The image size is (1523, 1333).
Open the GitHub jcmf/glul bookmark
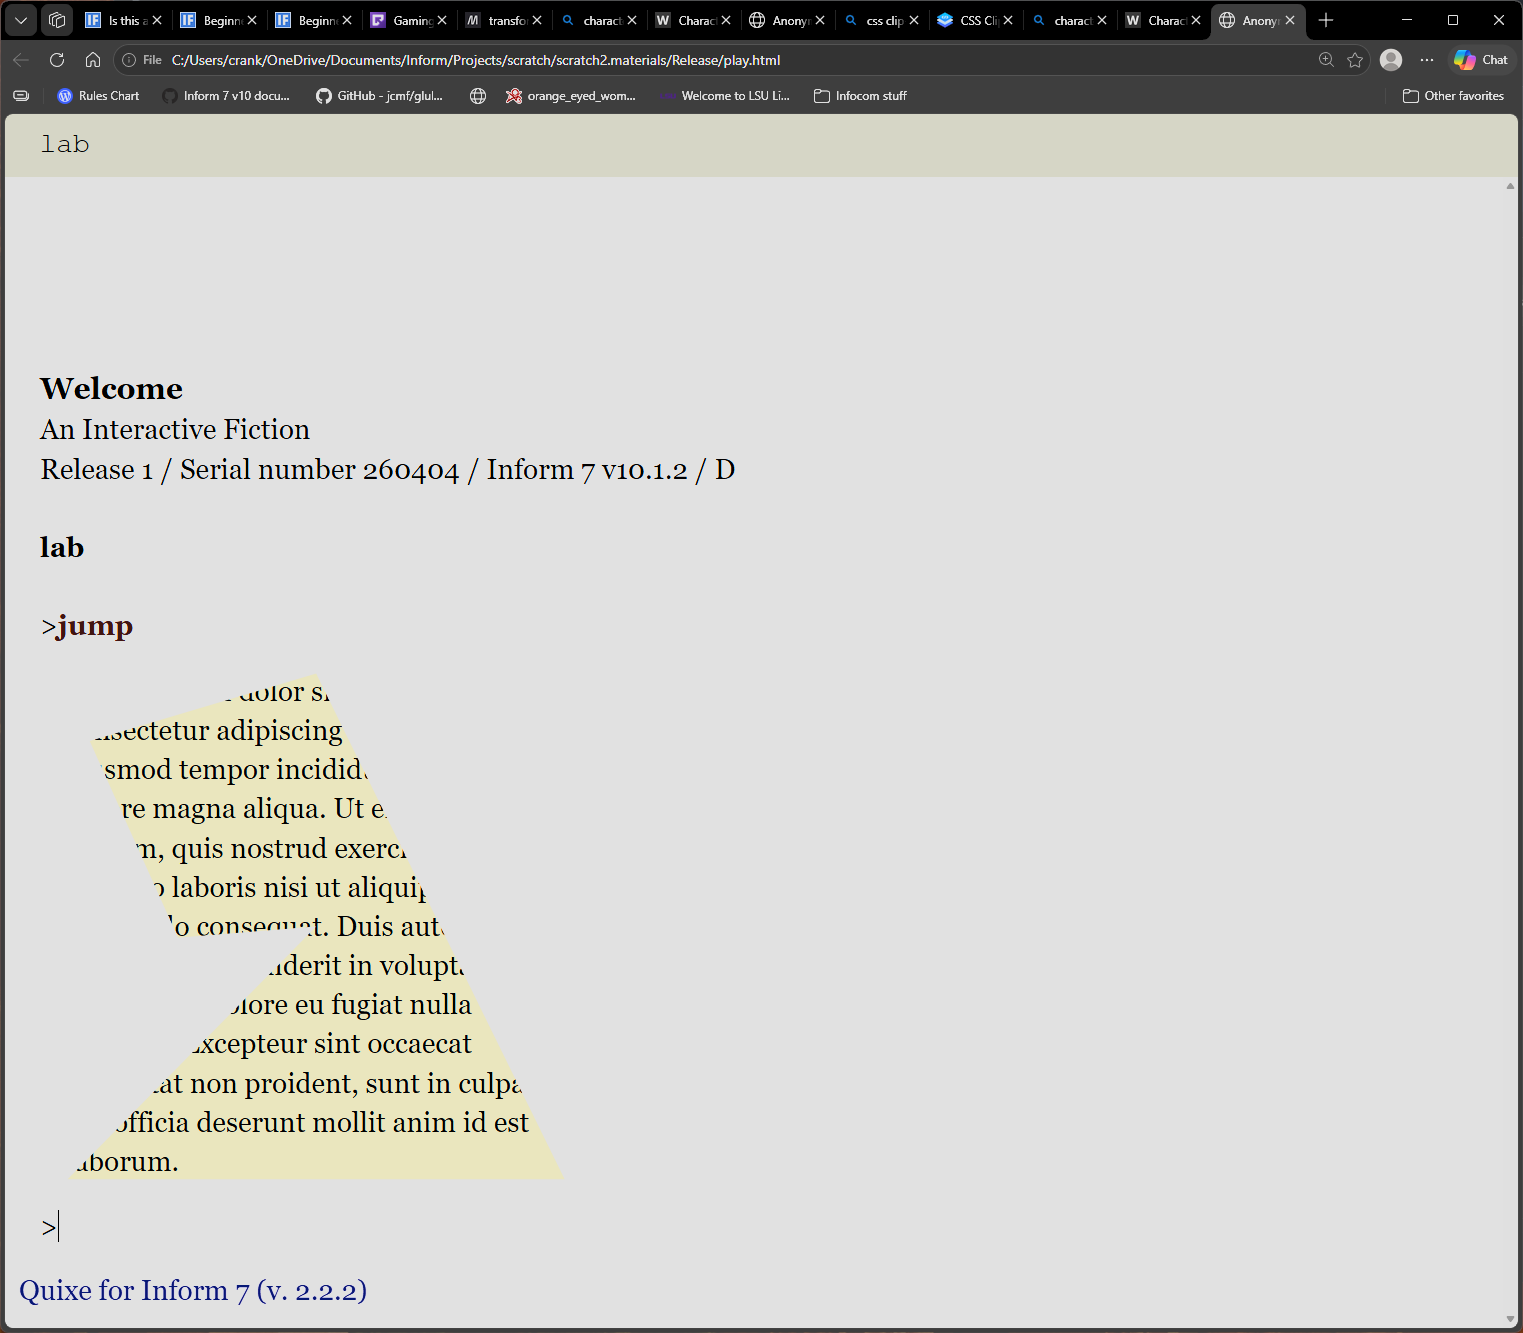click(x=379, y=96)
